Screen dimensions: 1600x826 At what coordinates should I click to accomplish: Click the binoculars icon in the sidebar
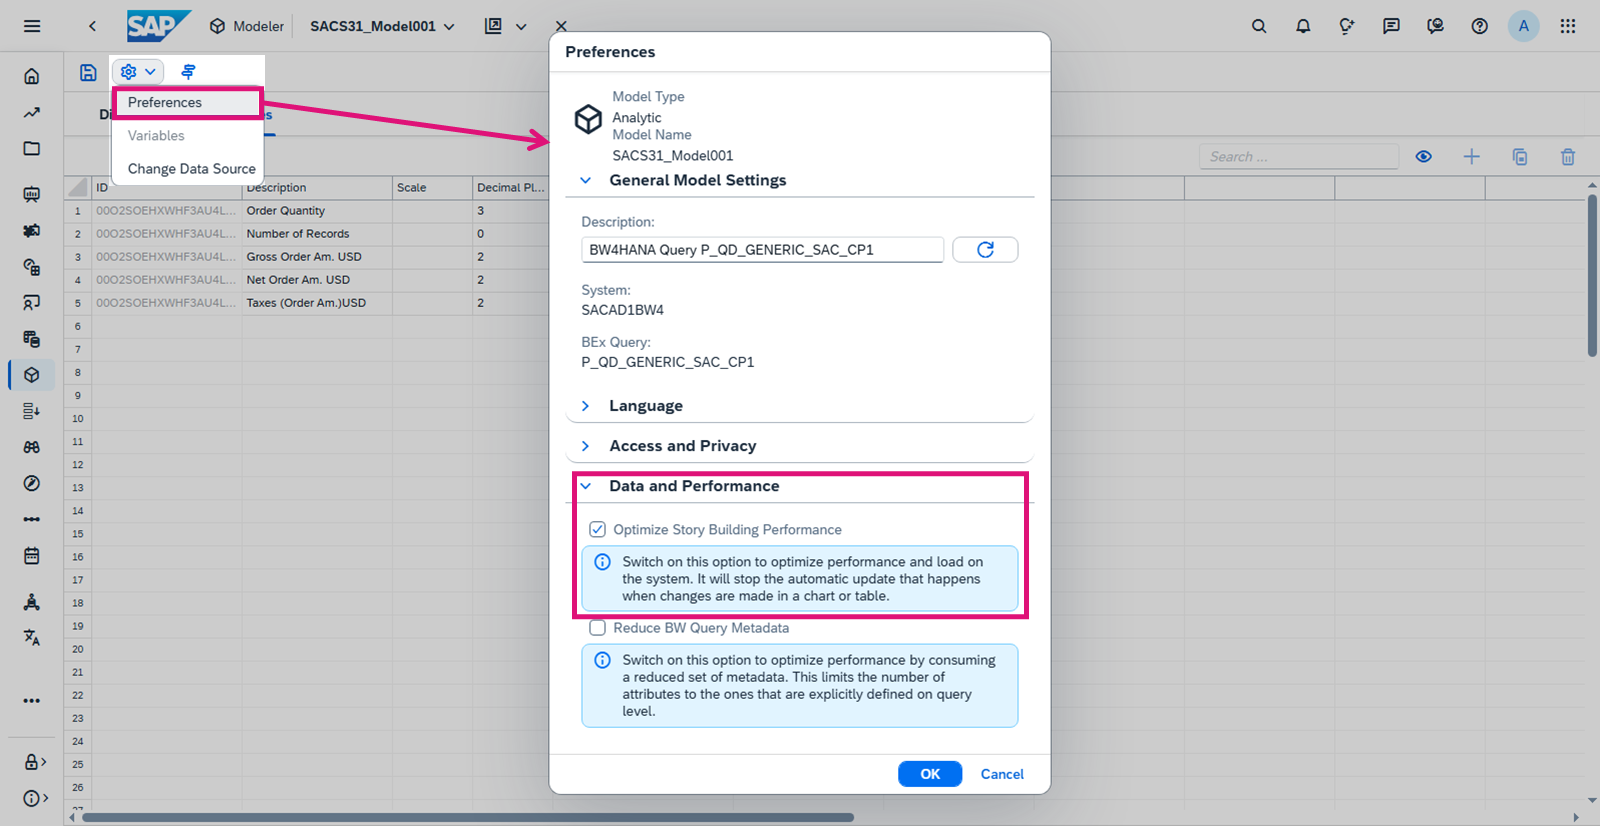point(32,447)
